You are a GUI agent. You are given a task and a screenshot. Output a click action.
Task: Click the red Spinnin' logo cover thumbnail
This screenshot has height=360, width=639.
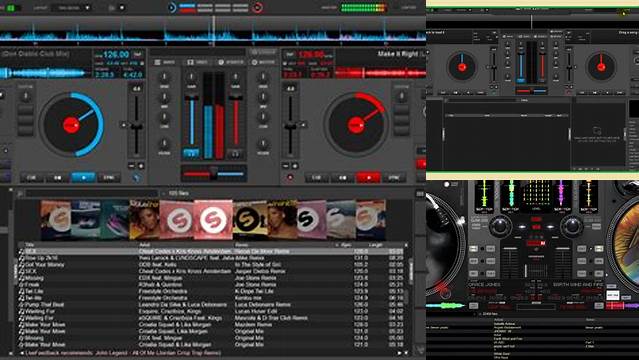(213, 220)
